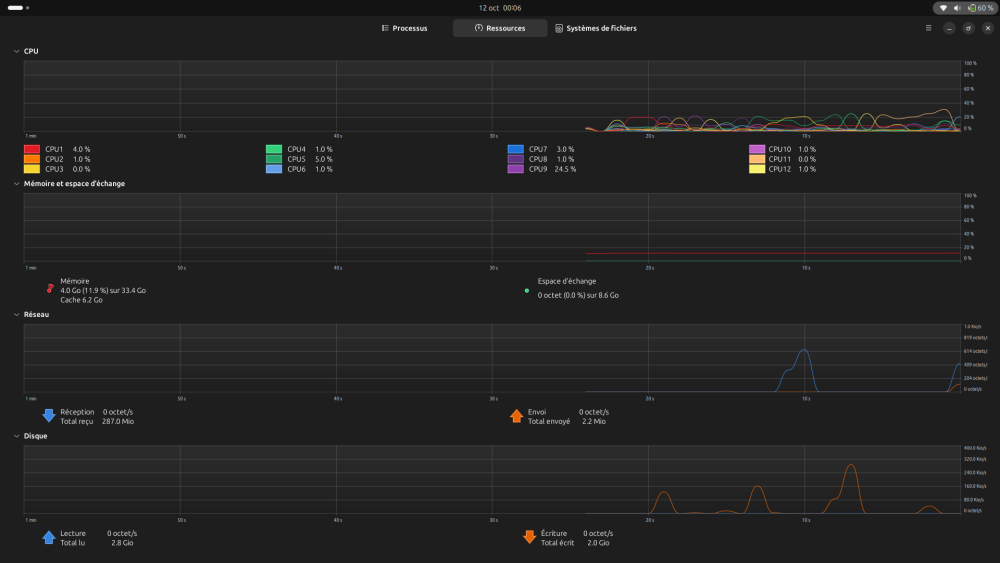Image resolution: width=1000 pixels, height=563 pixels.
Task: Click the green Espace d'échange indicator
Action: tap(527, 290)
